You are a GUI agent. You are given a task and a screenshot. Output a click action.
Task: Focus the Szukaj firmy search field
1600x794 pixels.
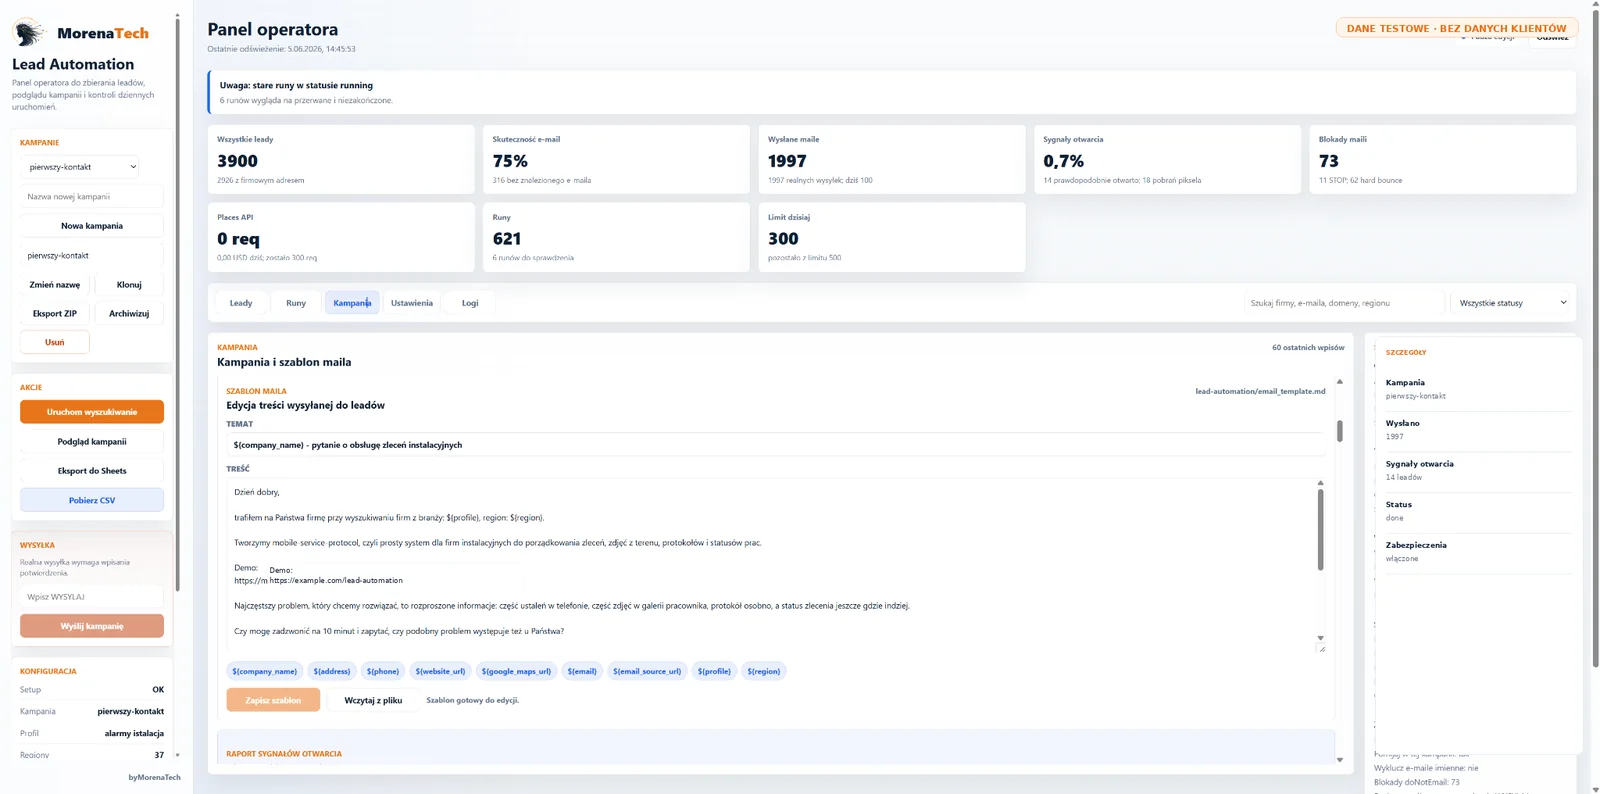pyautogui.click(x=1344, y=303)
